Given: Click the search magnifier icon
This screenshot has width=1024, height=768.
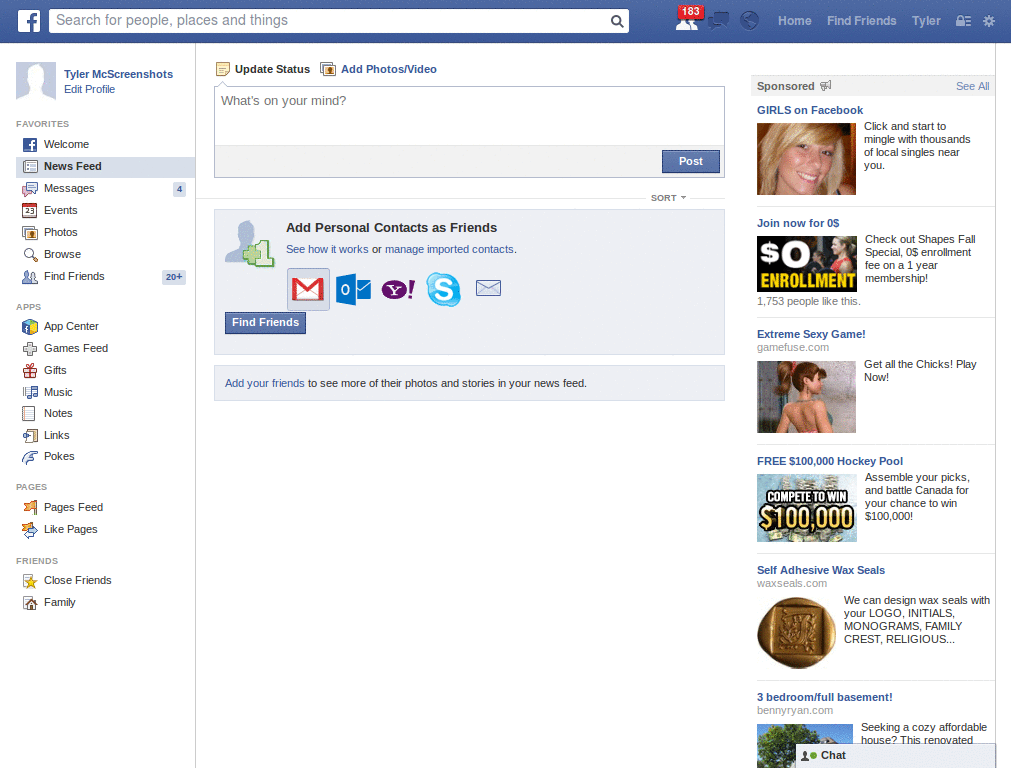Looking at the screenshot, I should coord(616,21).
